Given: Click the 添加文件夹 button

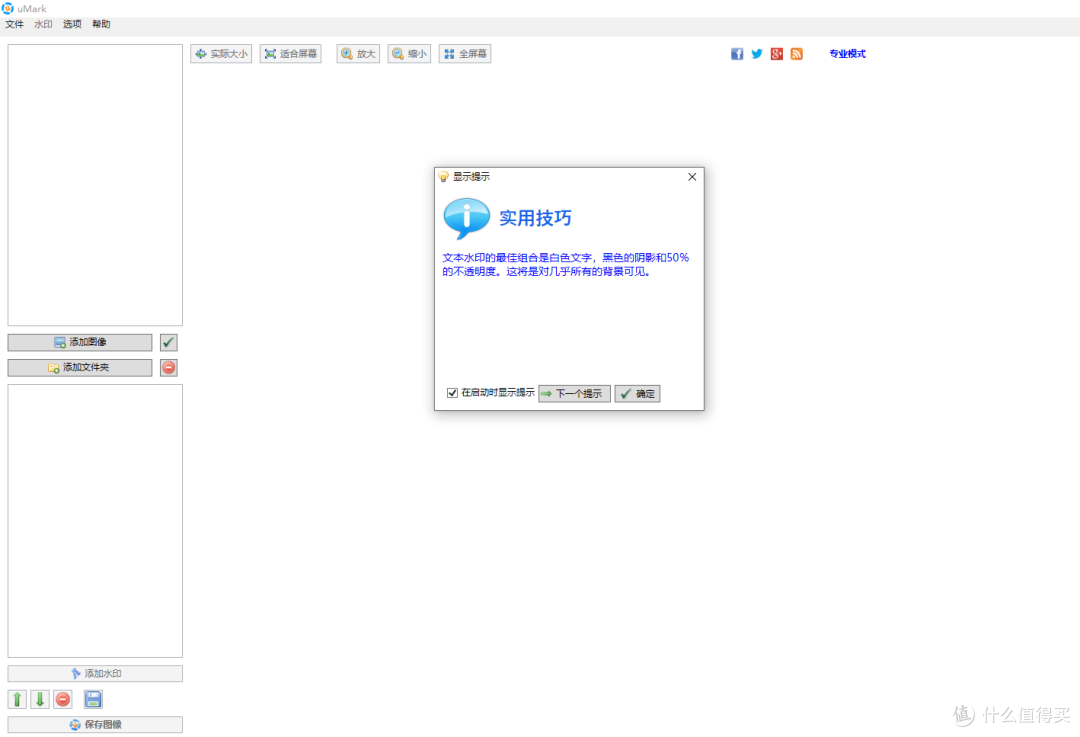Looking at the screenshot, I should point(80,368).
